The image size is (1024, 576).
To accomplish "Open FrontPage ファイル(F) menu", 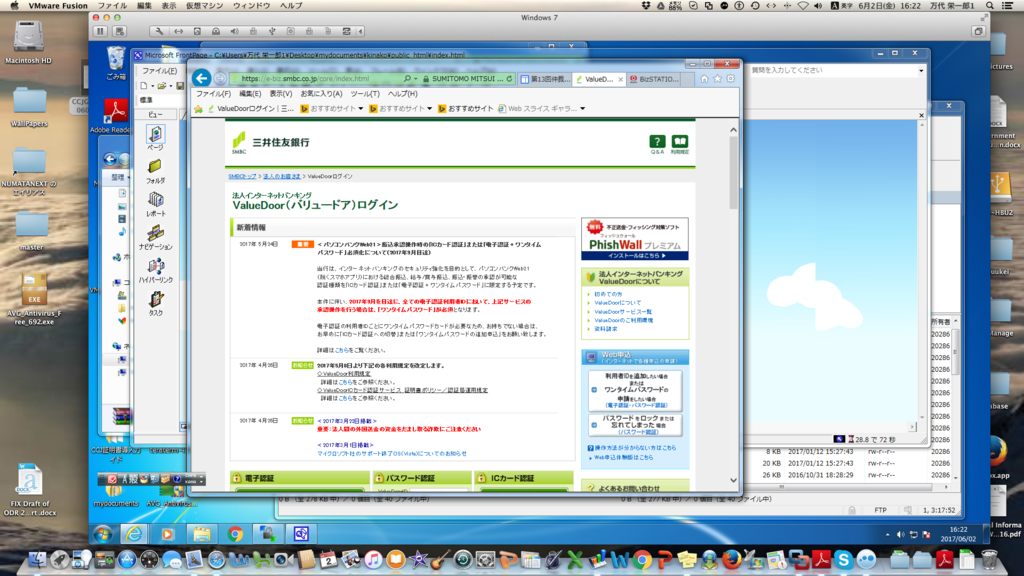I will 159,71.
